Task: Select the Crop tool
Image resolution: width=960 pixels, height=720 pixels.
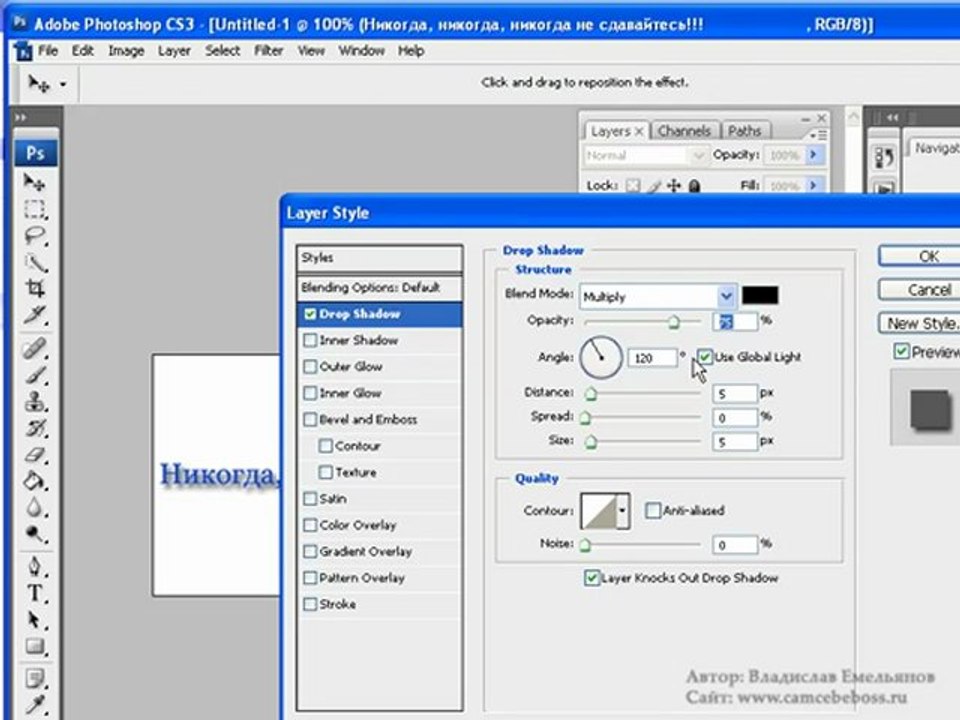Action: click(x=35, y=288)
